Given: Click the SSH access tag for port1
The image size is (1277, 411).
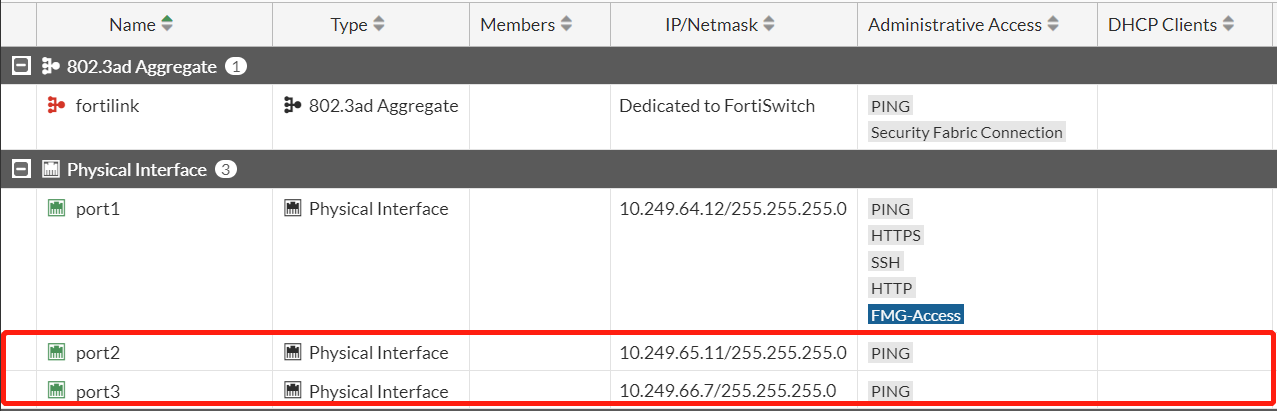Looking at the screenshot, I should click(886, 262).
